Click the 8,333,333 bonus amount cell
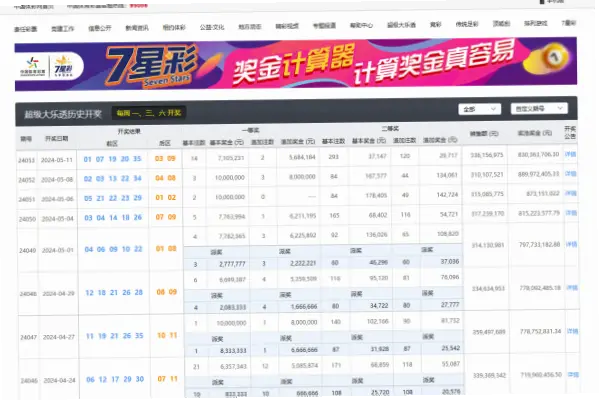599x401 pixels. click(233, 351)
